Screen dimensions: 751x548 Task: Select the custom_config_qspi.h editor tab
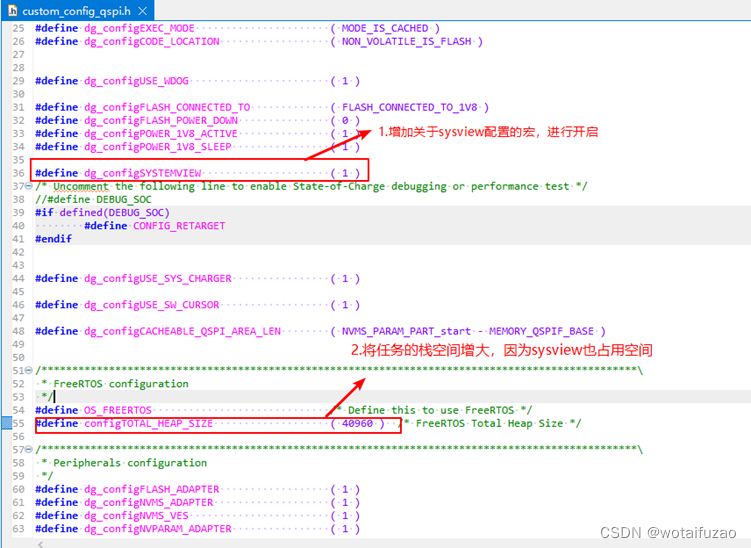77,11
